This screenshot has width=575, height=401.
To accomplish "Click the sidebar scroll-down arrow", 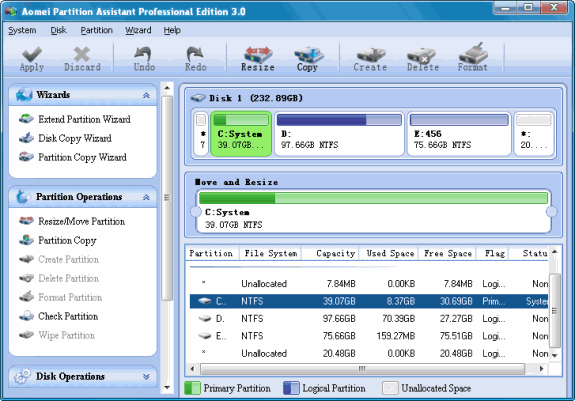I will (x=167, y=387).
